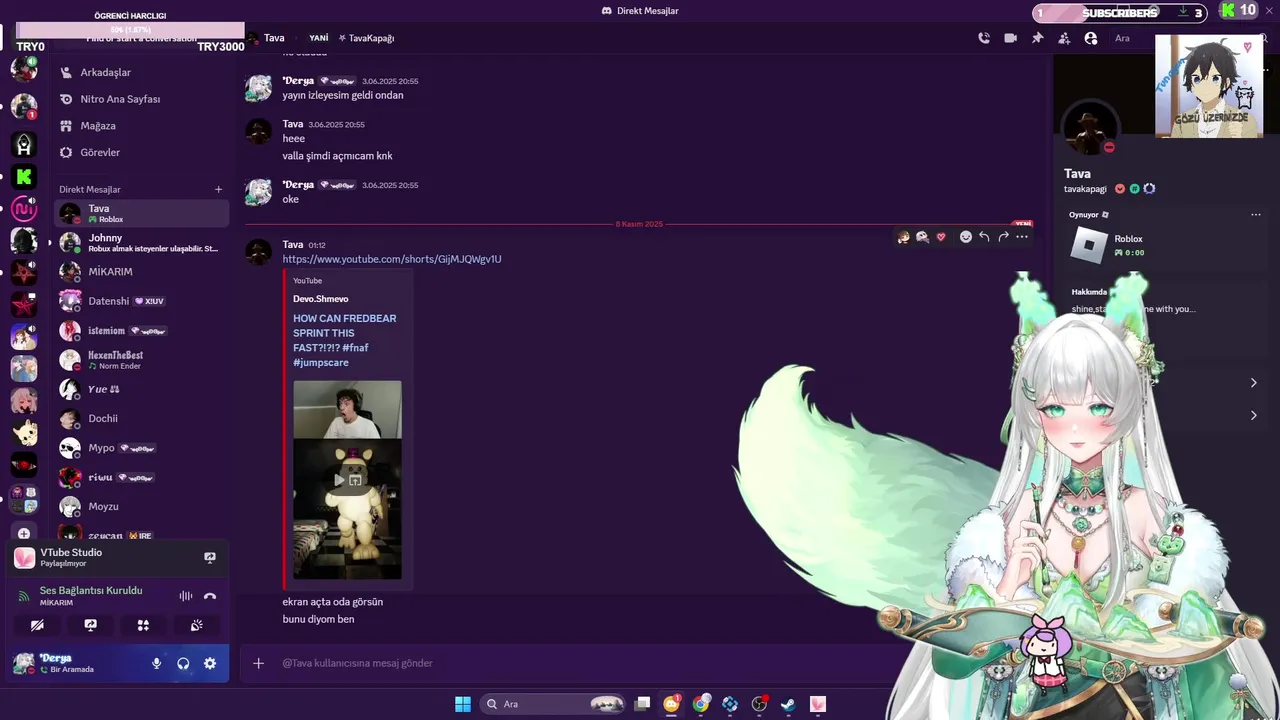Open soundboard in voice panel

197,625
